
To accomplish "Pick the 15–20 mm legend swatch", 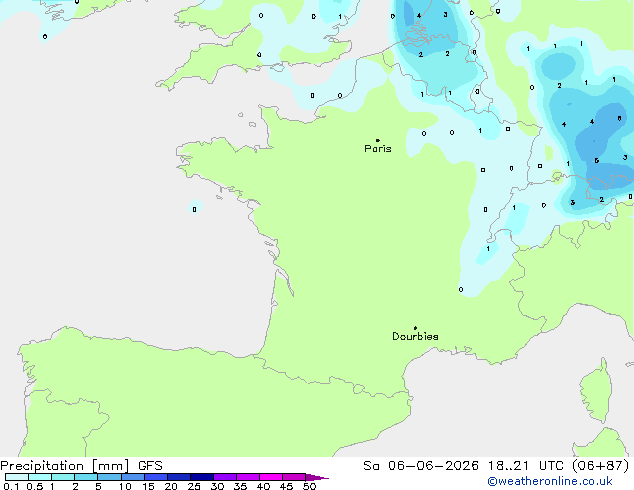I will coord(156,477).
